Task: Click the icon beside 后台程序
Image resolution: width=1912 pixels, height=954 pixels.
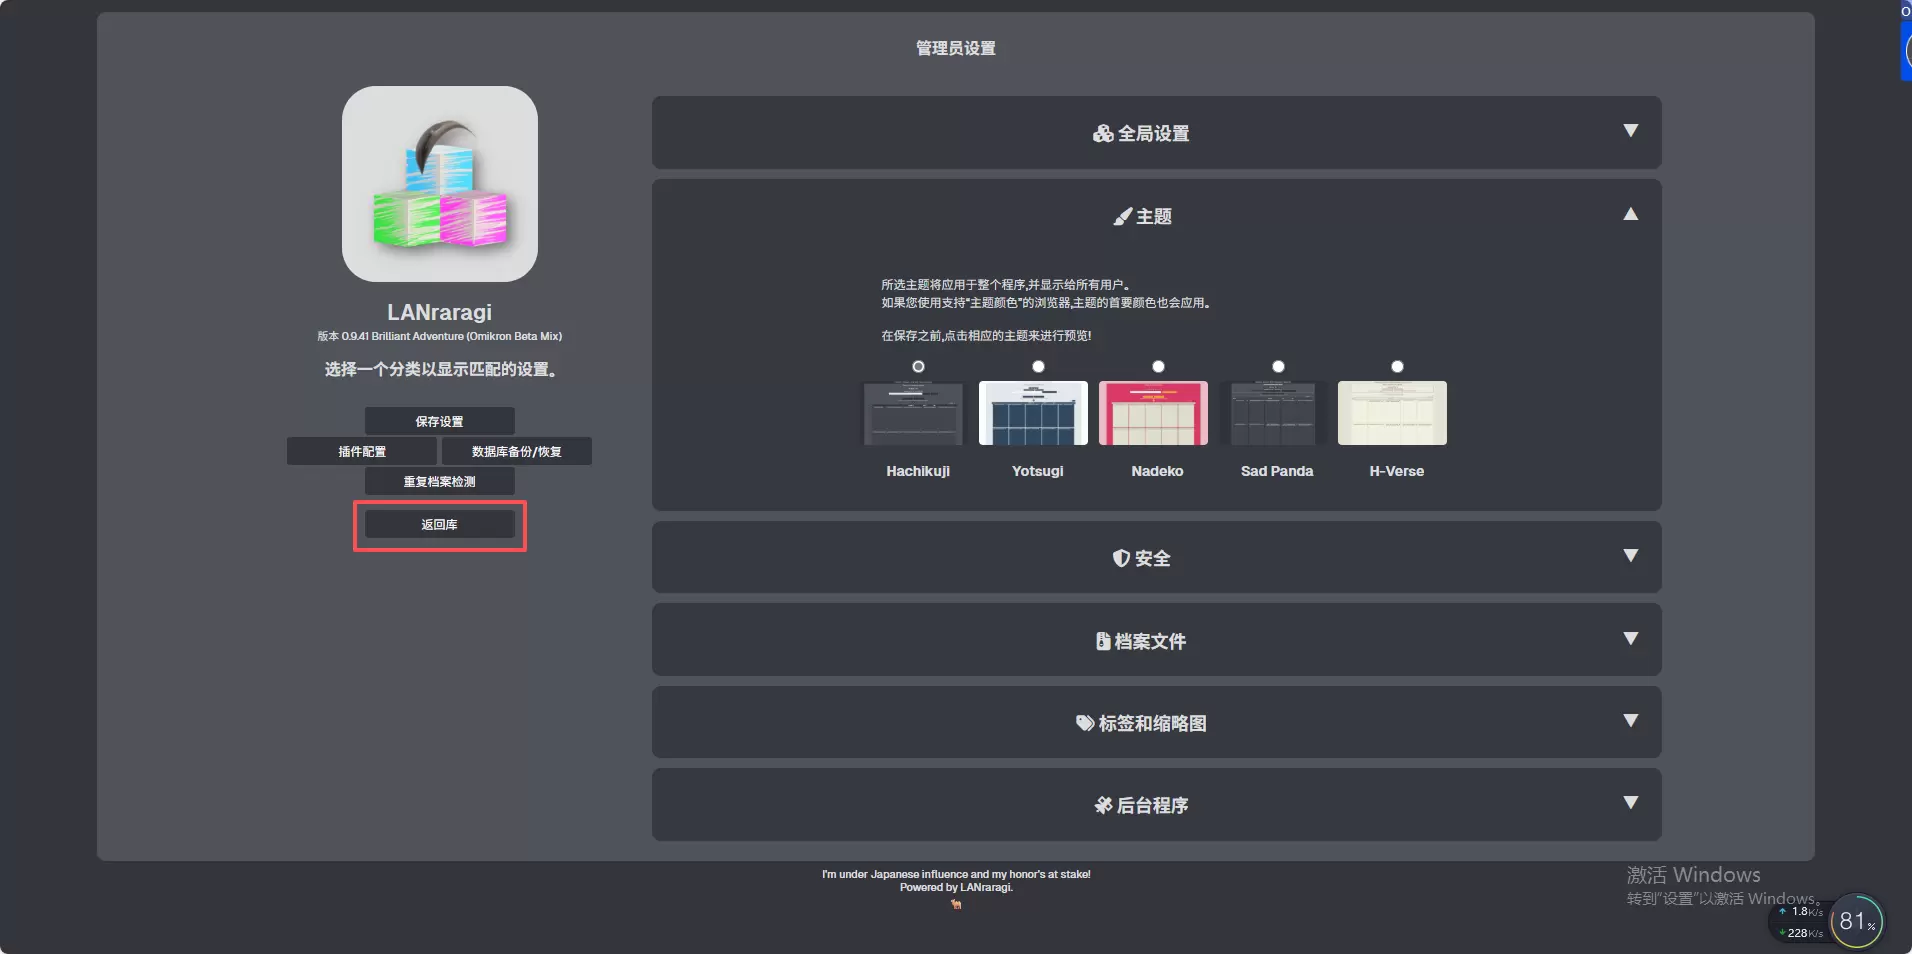Action: (x=1102, y=805)
